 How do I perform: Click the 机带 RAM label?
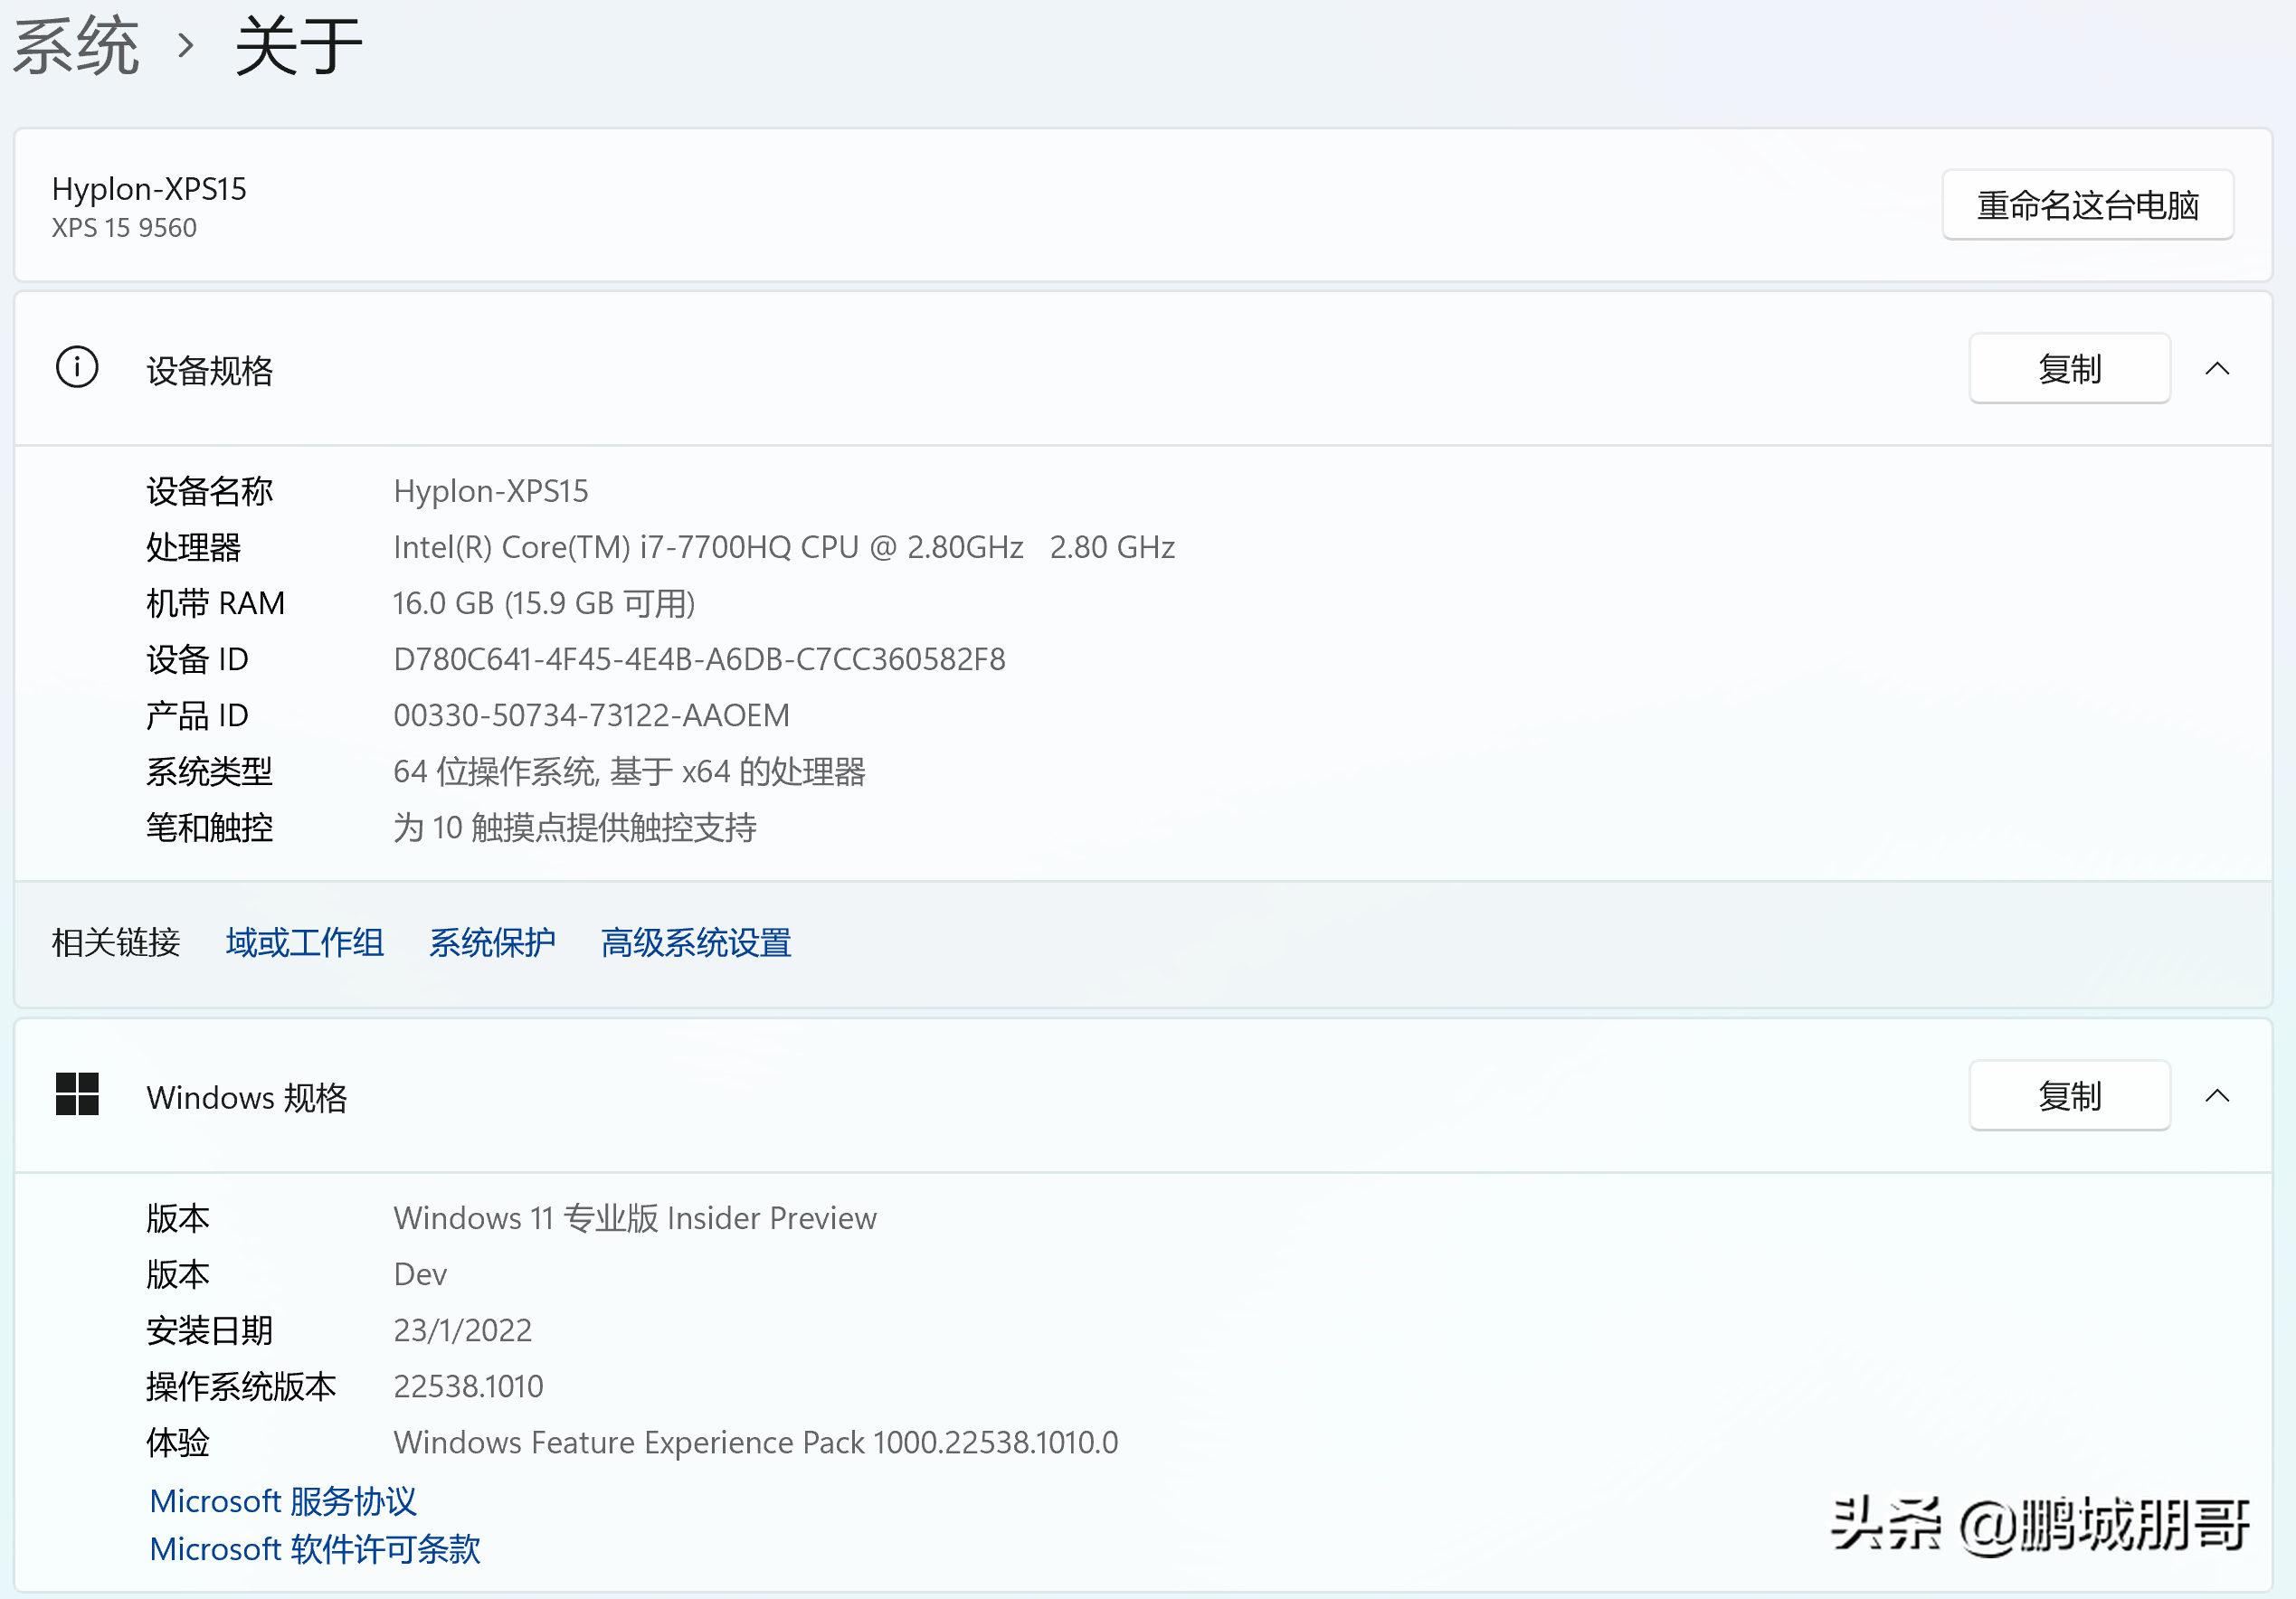click(215, 603)
